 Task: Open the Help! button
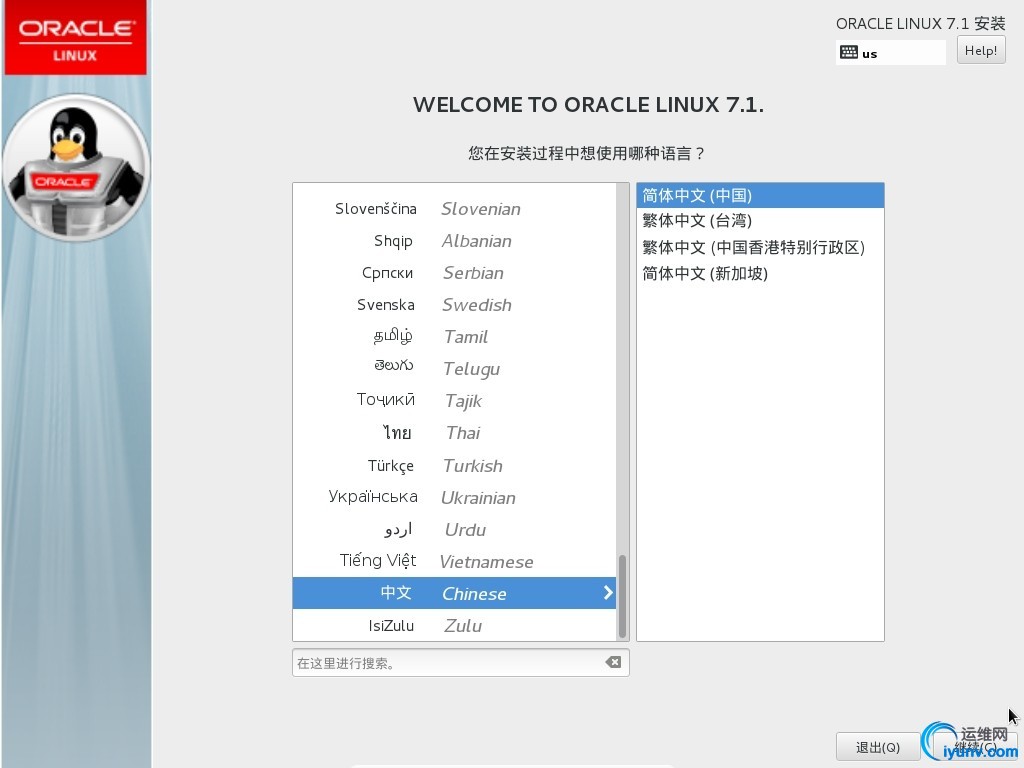[x=981, y=50]
